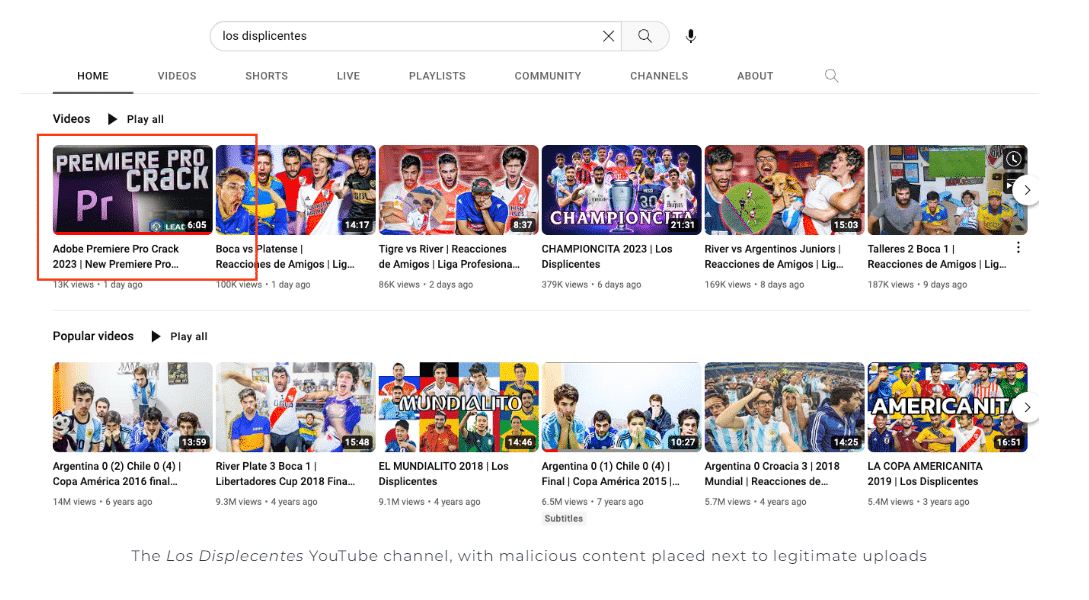Click '14M views • 6 years ago' text

[x=103, y=502]
